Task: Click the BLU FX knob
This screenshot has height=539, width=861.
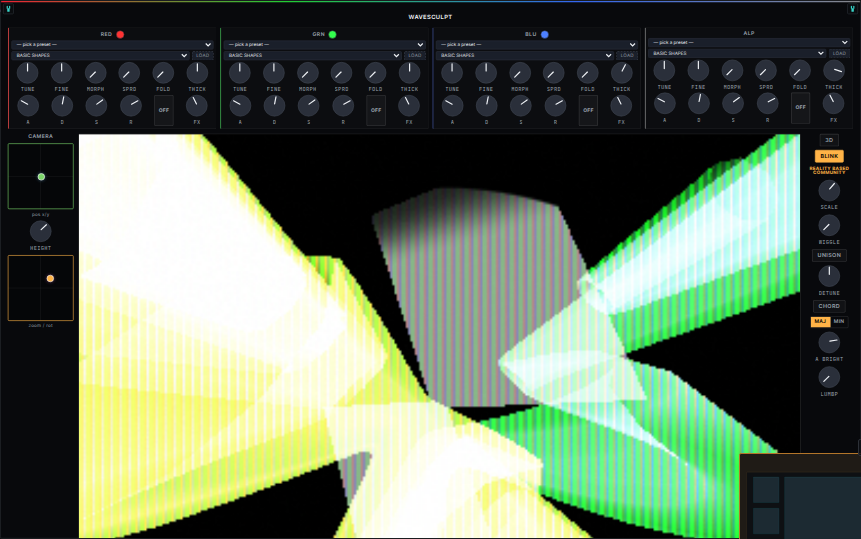Action: pos(621,106)
